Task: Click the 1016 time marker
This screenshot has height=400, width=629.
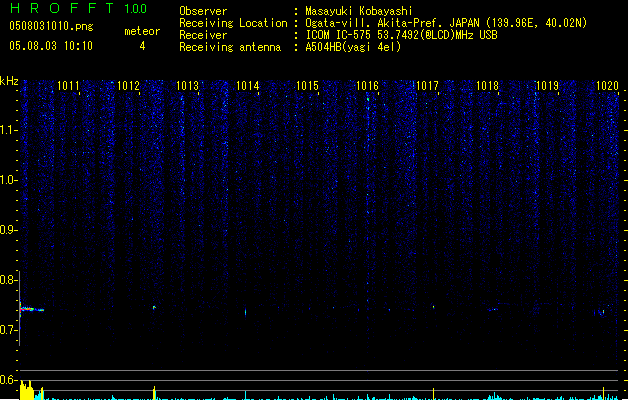Action: tap(367, 86)
